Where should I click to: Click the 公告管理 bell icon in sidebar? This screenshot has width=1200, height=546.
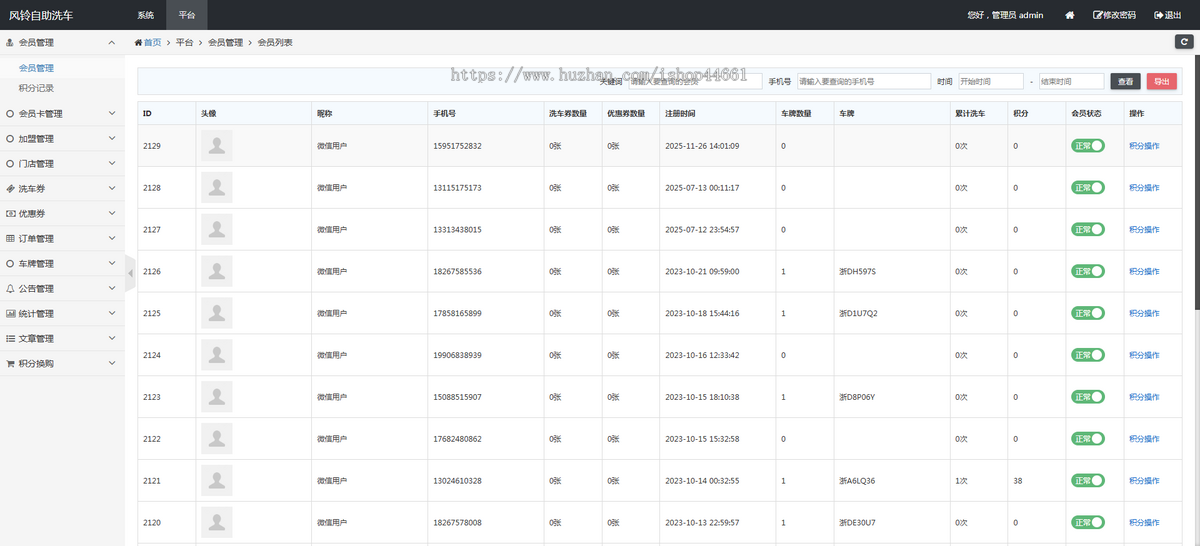10,288
